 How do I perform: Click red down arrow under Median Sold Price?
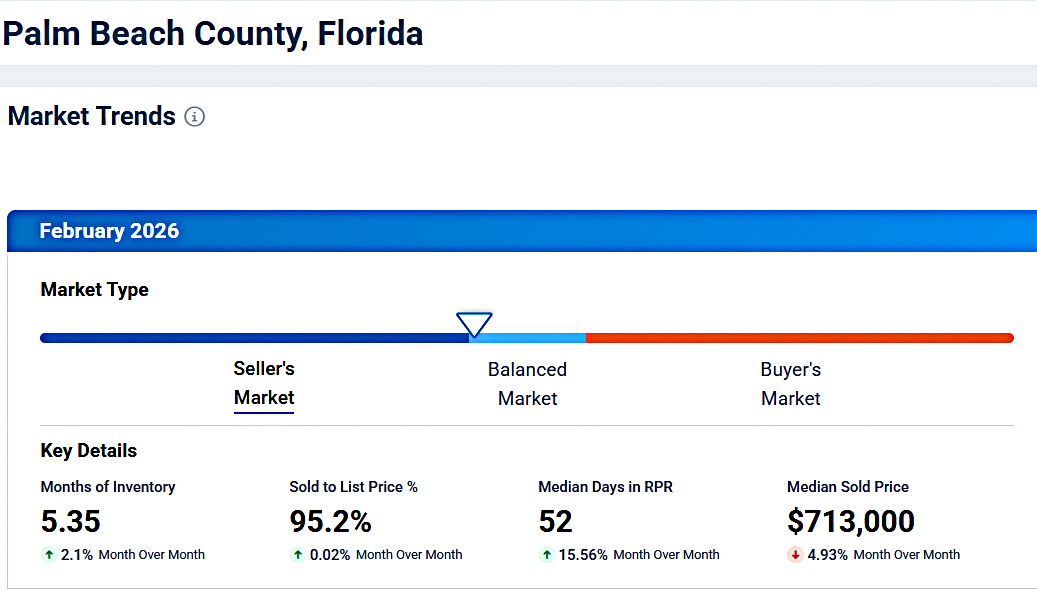796,555
